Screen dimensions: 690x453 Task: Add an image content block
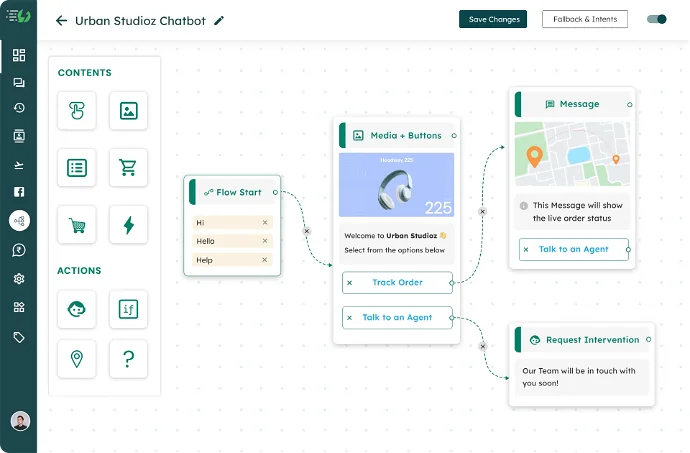[x=128, y=111]
